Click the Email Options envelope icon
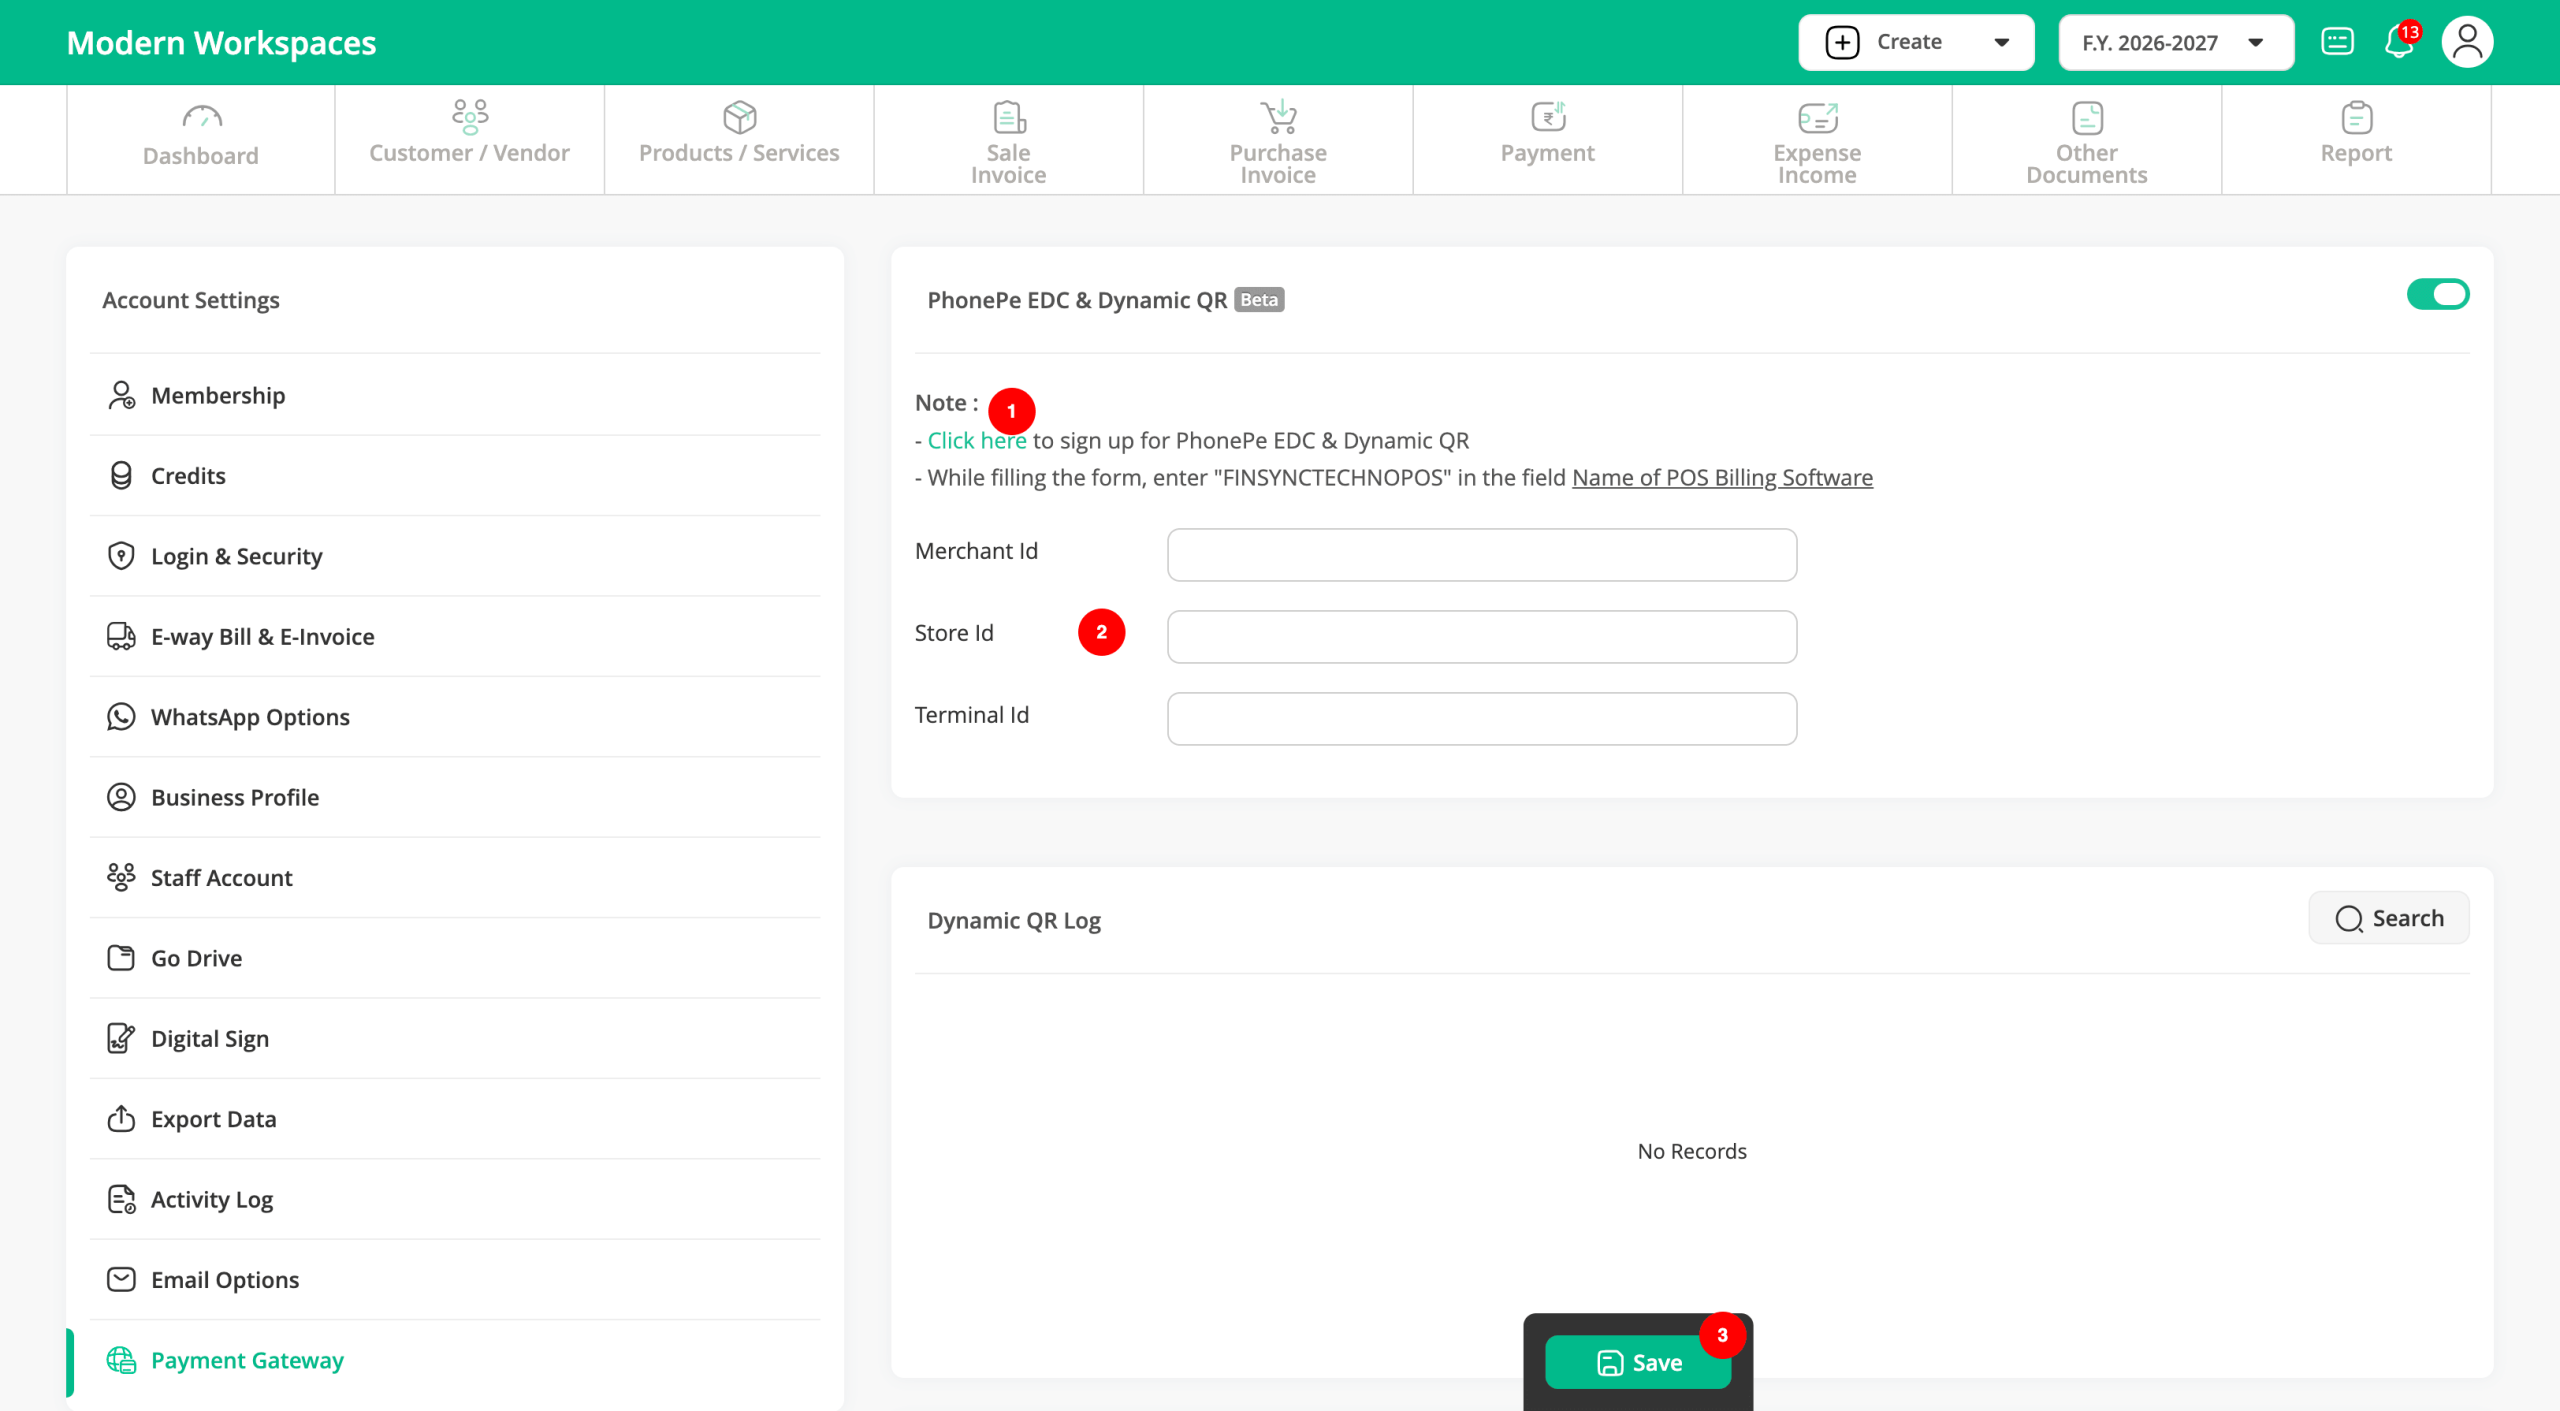Screen dimensions: 2560x1411 (121, 1279)
